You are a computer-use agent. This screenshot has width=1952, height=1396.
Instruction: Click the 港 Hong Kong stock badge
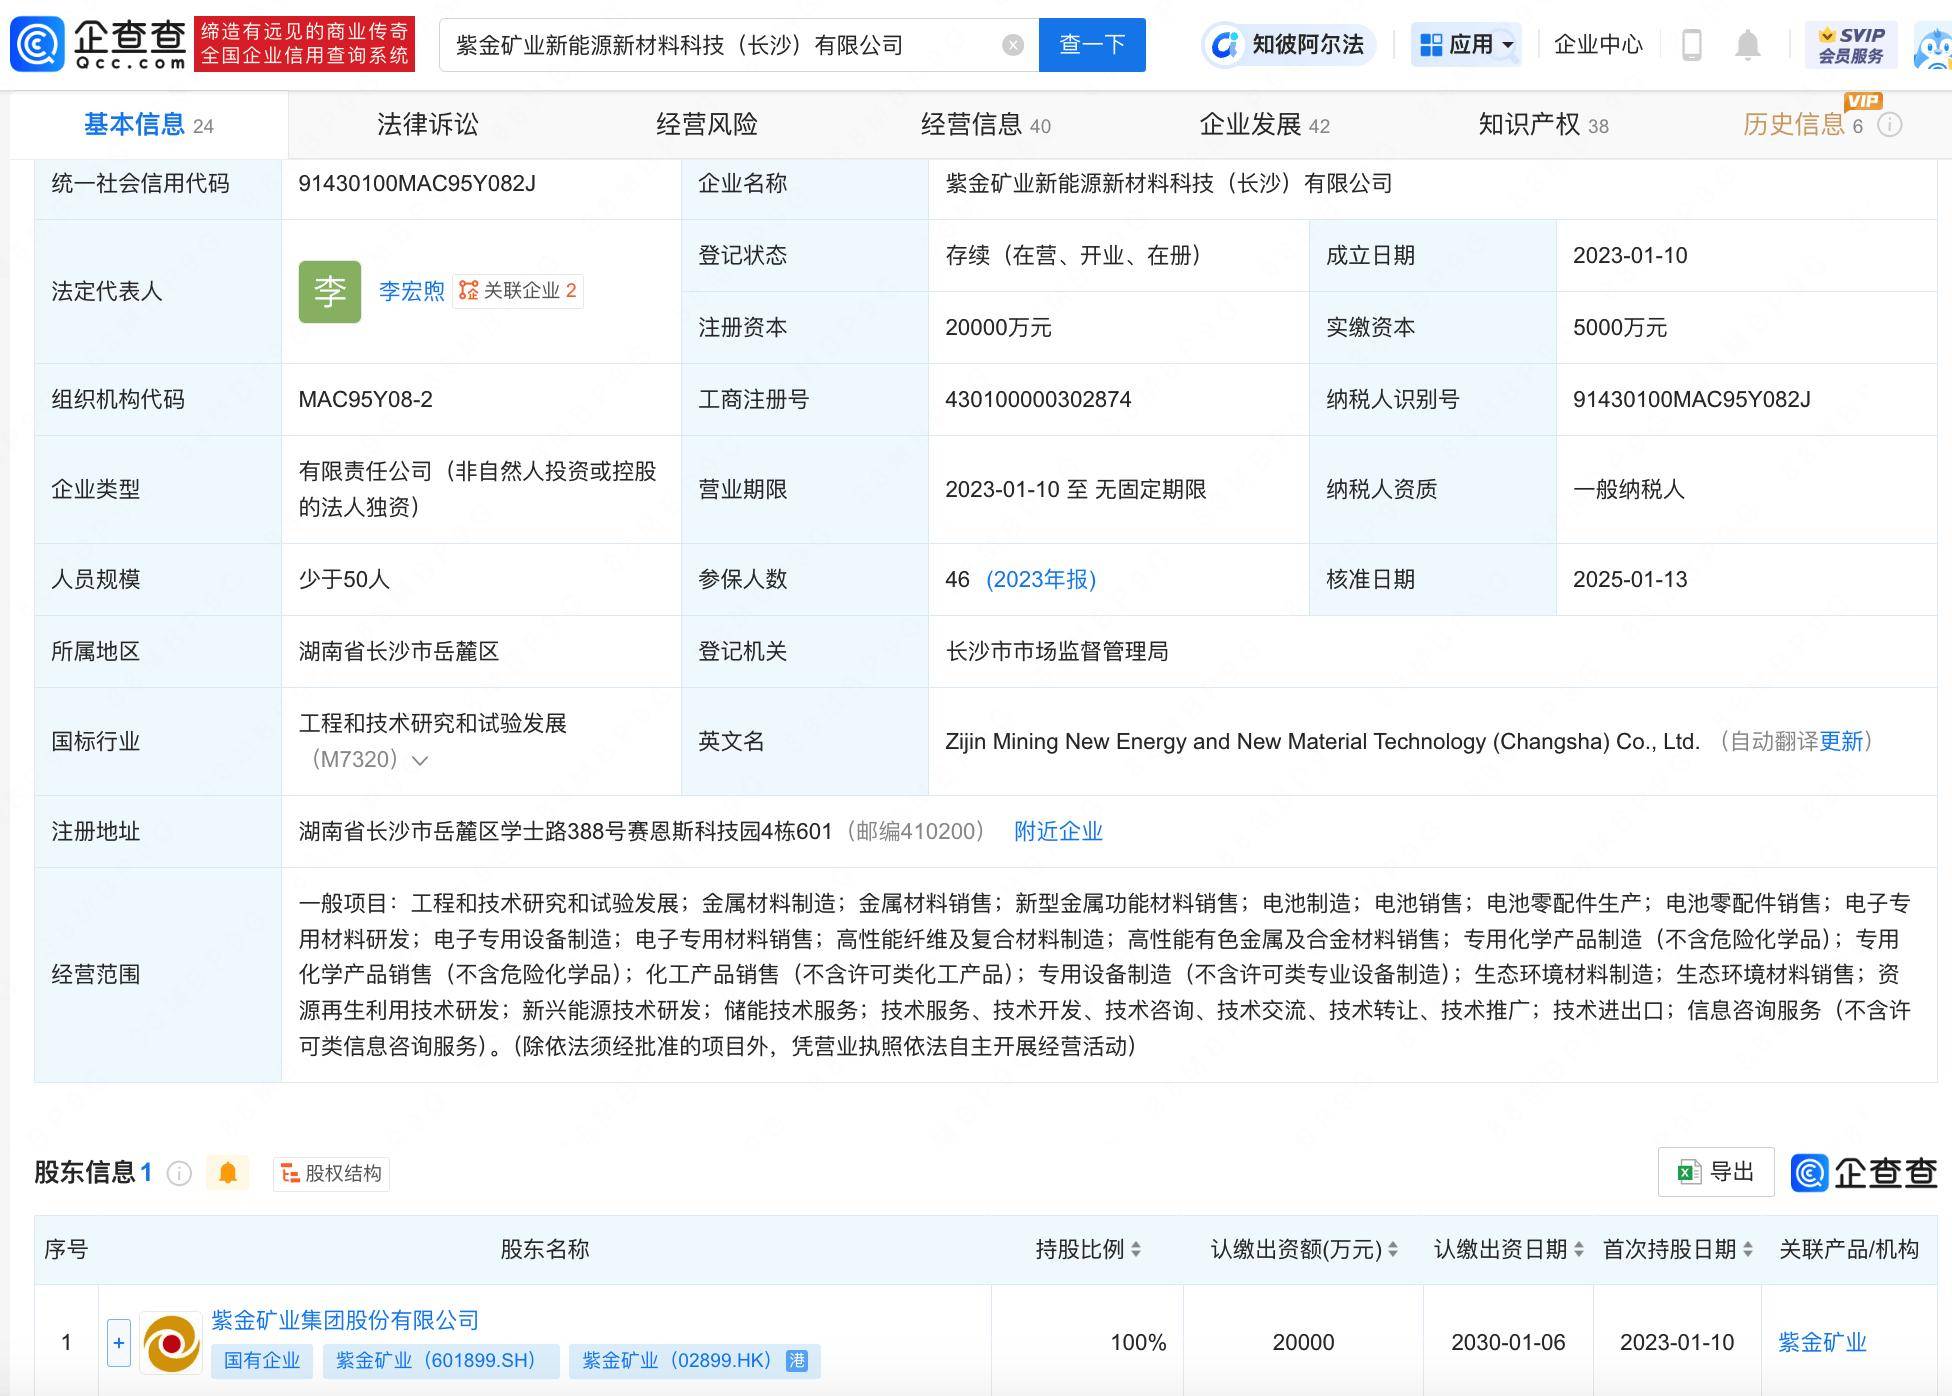point(797,1360)
